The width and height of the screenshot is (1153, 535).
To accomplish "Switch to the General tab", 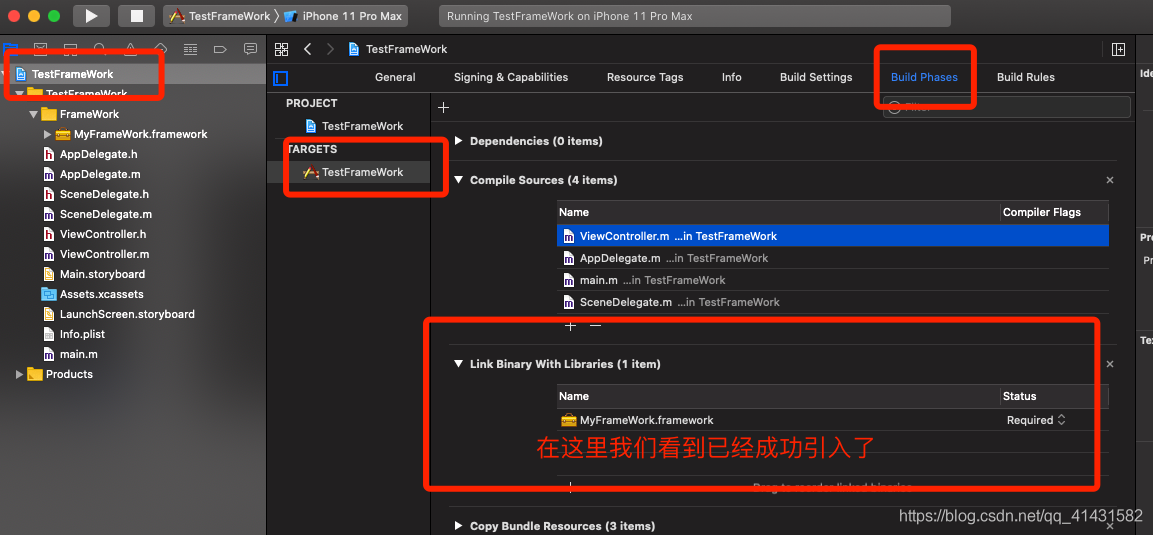I will click(395, 77).
